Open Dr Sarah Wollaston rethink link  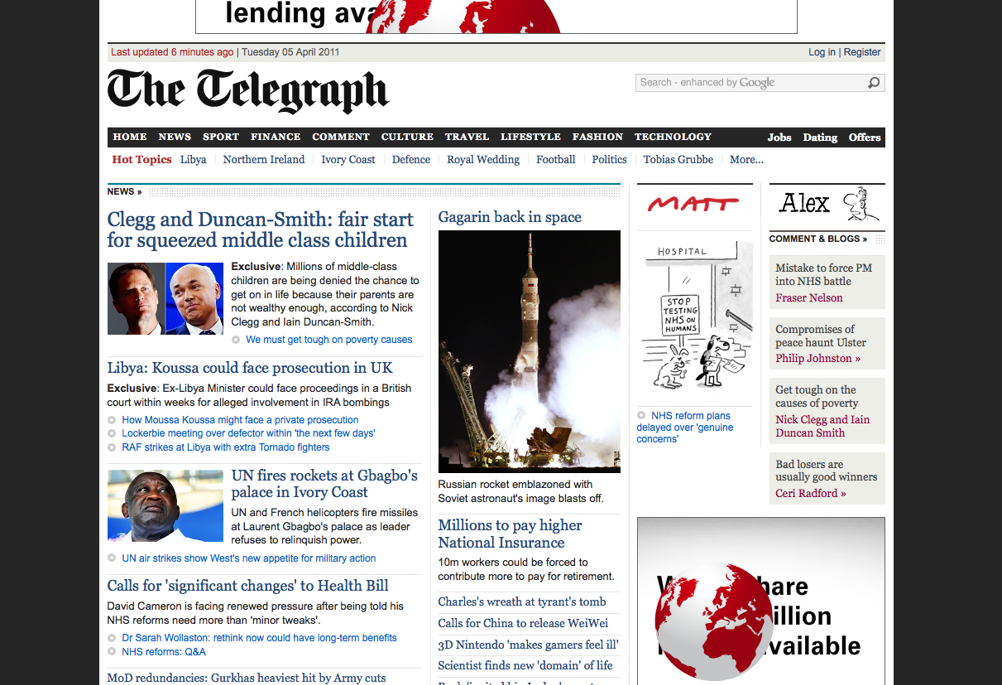point(259,638)
